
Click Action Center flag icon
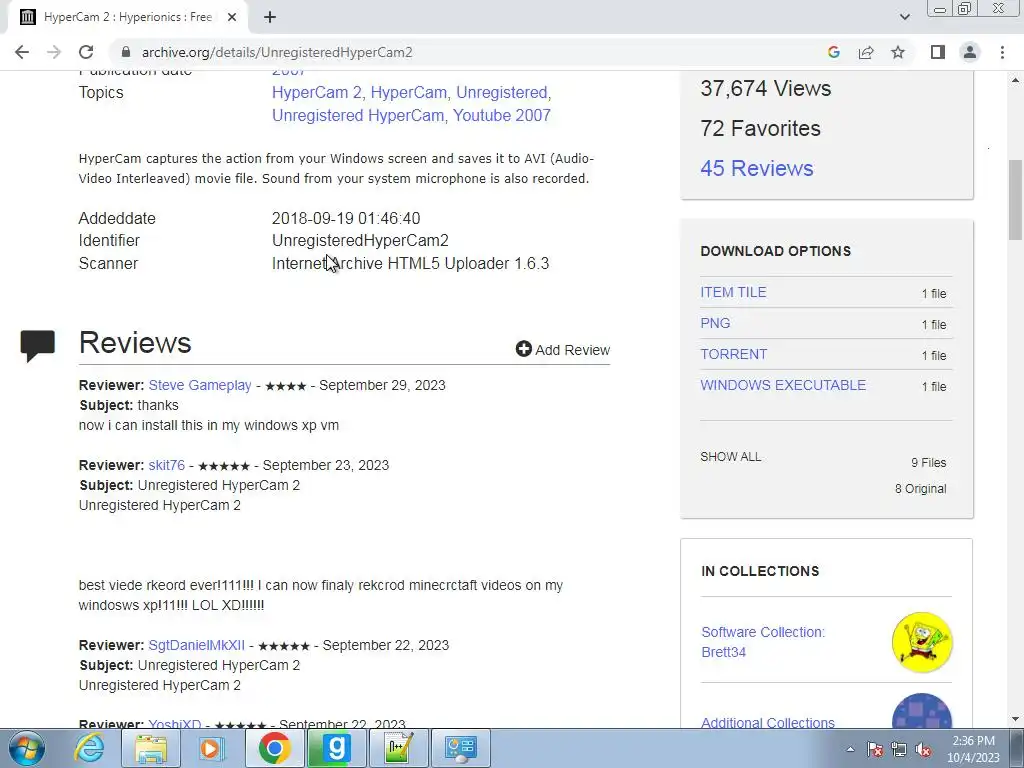tap(874, 749)
